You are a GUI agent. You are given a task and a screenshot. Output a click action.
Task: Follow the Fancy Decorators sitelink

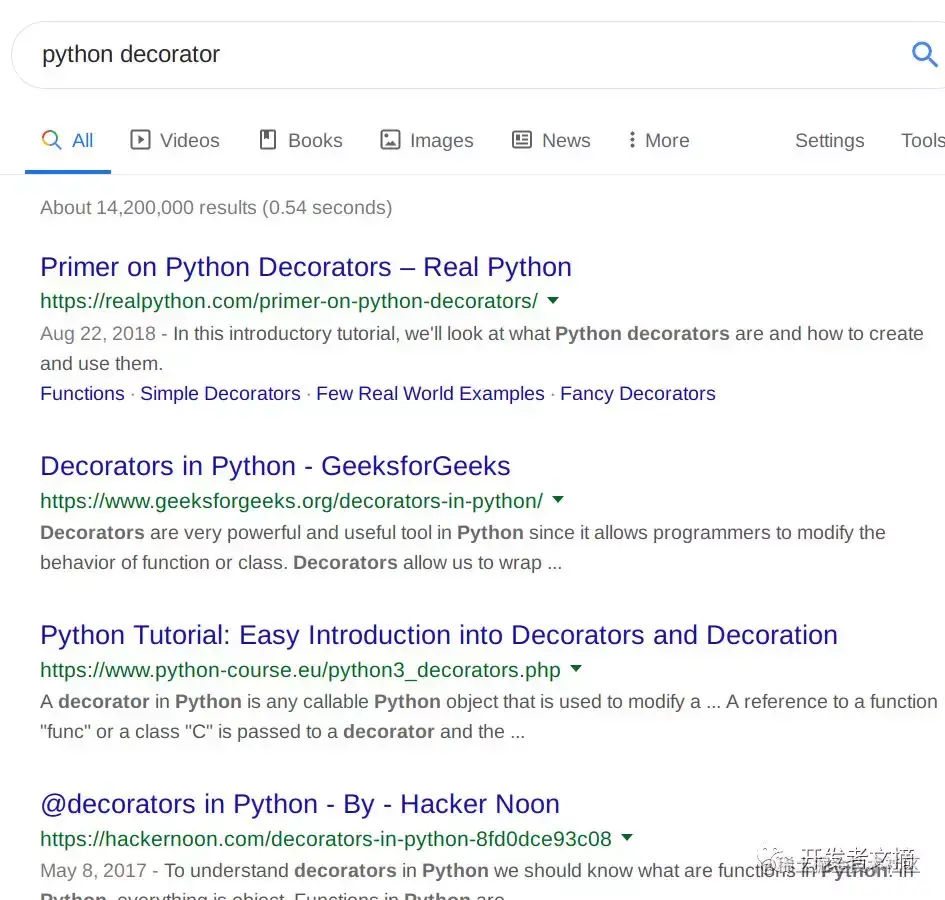[x=638, y=394]
